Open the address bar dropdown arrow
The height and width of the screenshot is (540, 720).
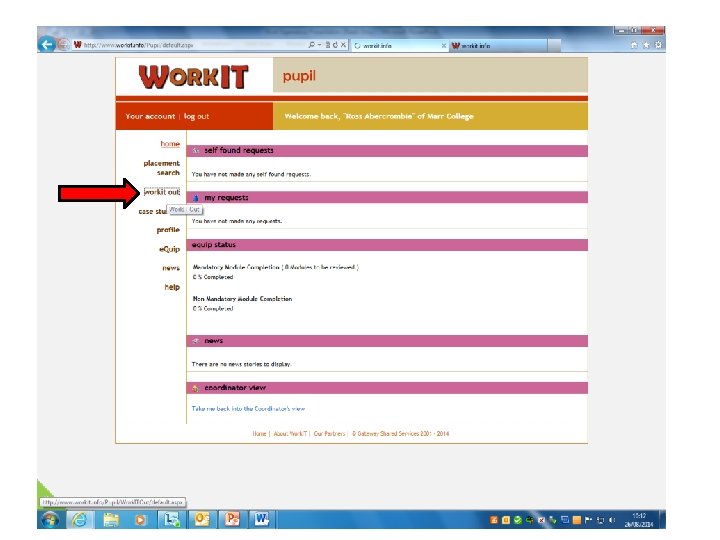(x=320, y=45)
